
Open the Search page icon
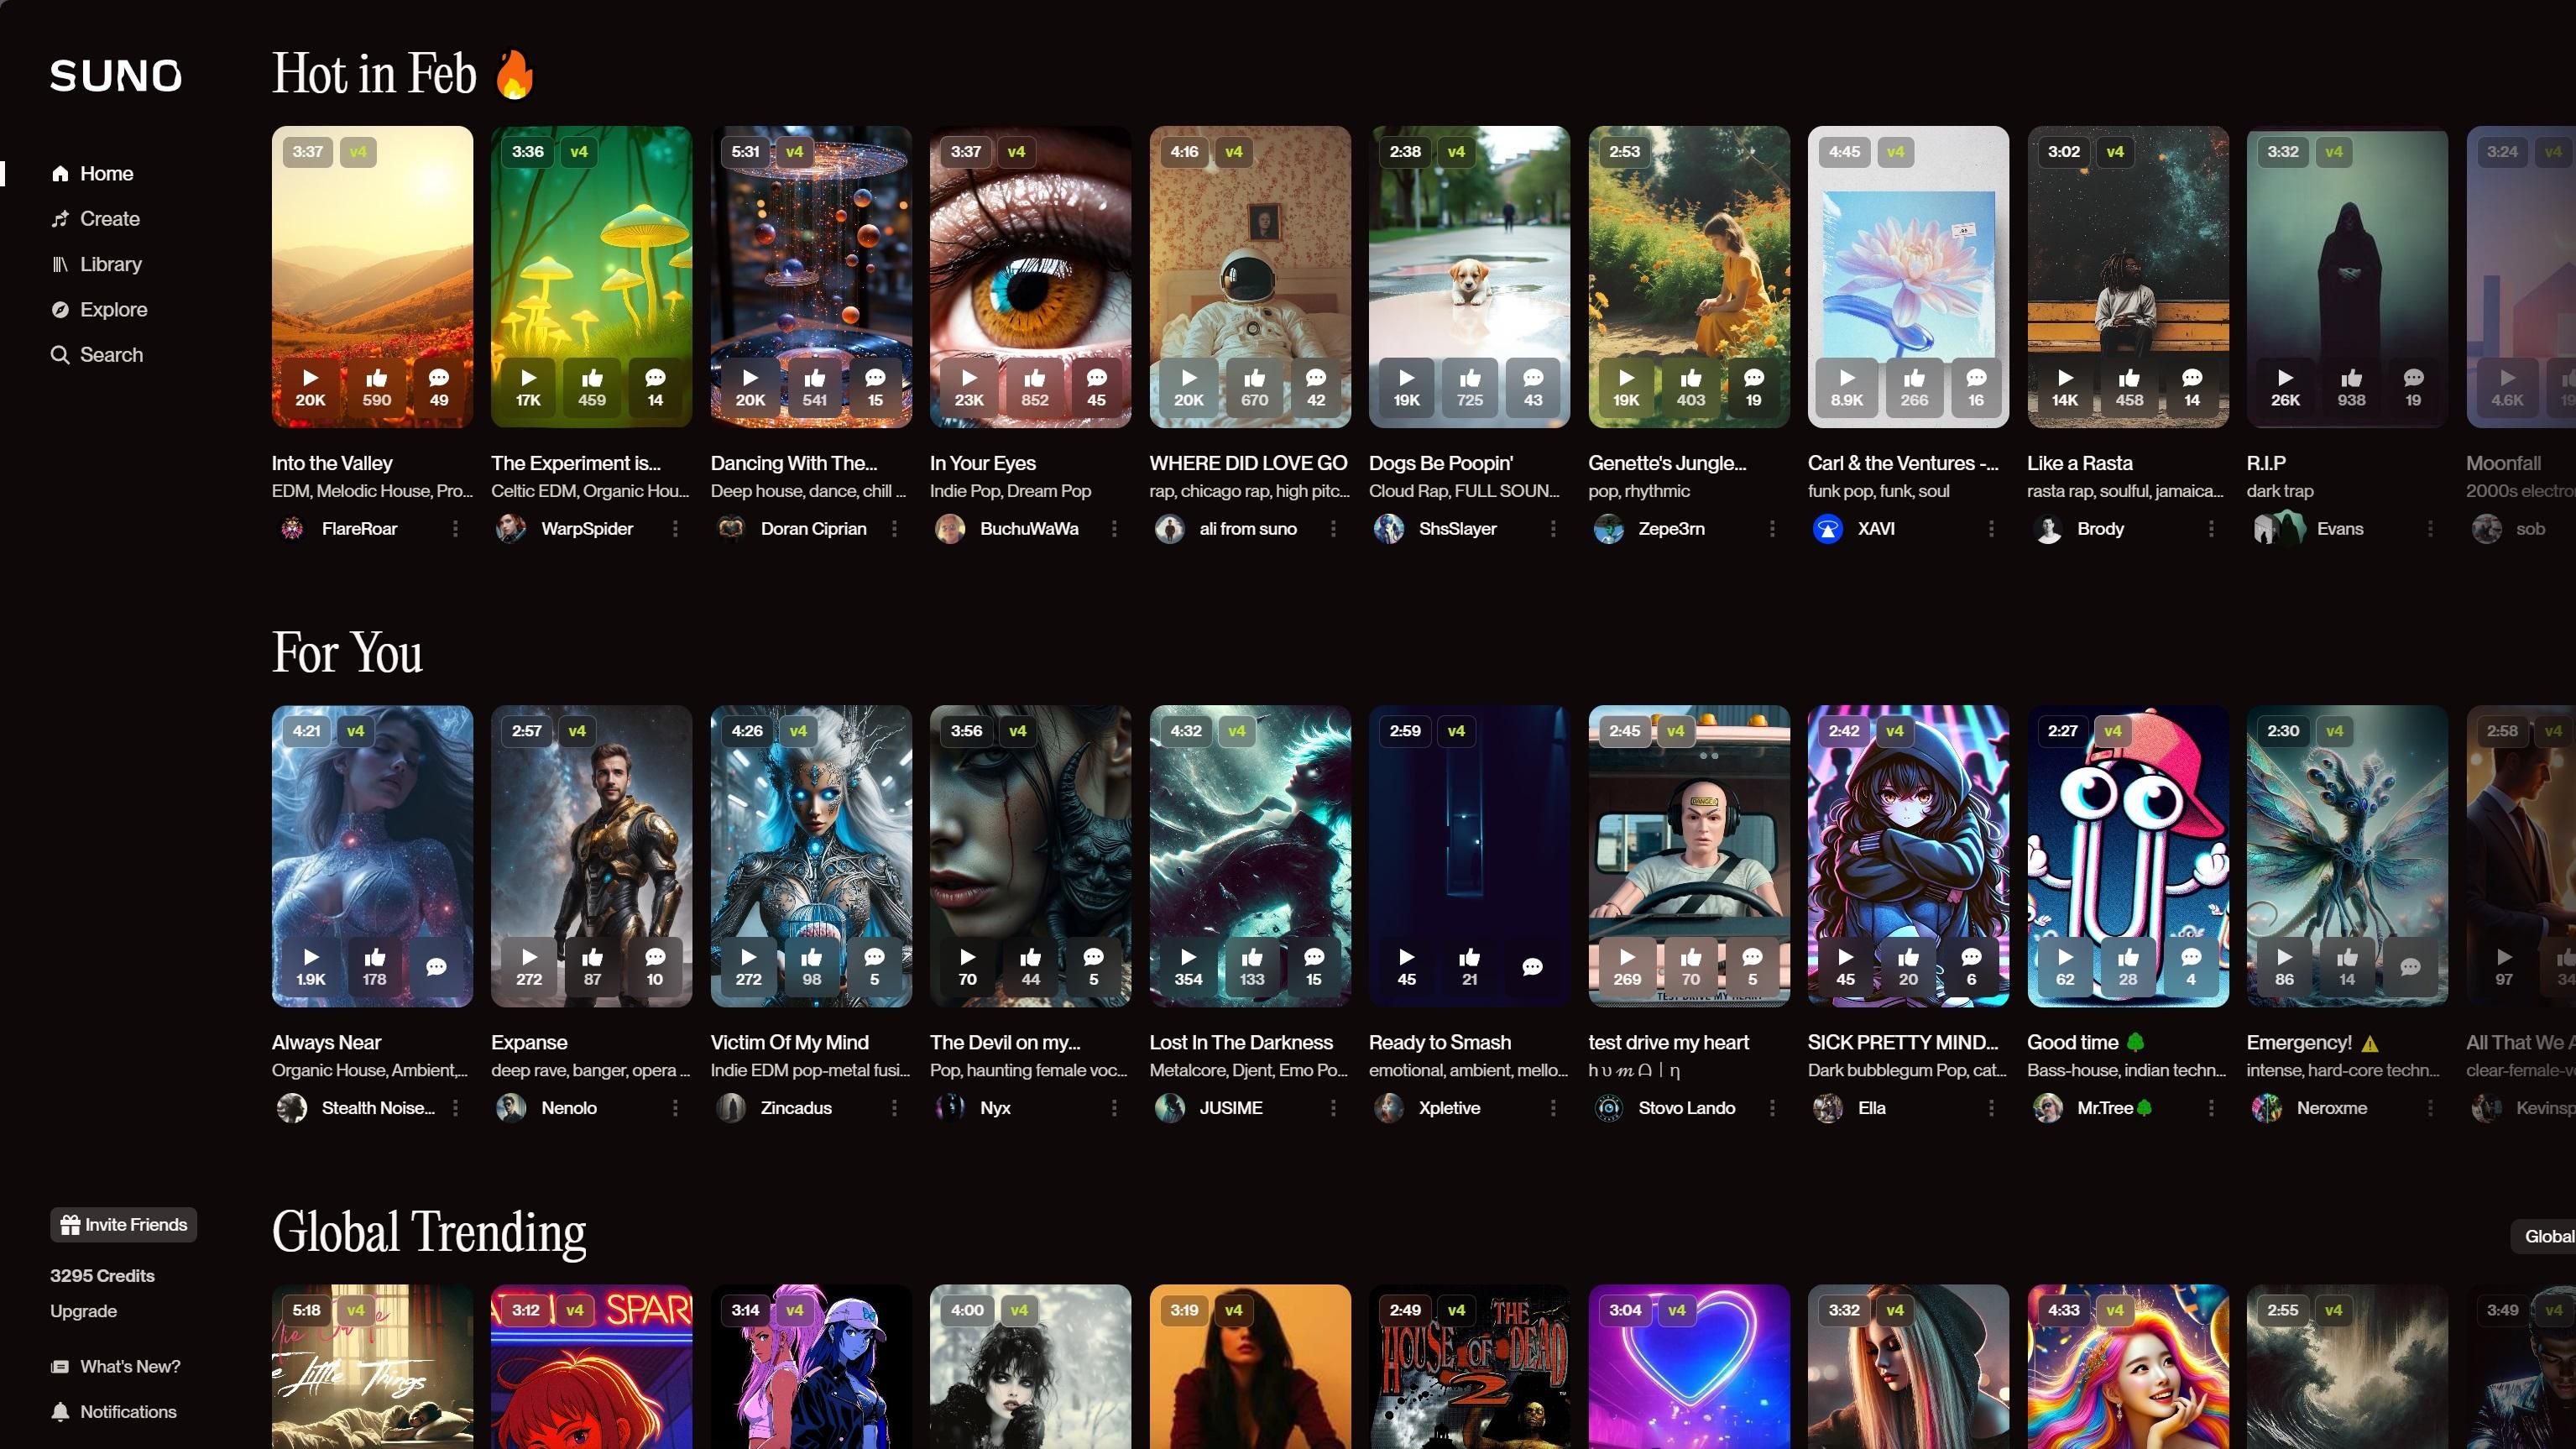click(60, 355)
